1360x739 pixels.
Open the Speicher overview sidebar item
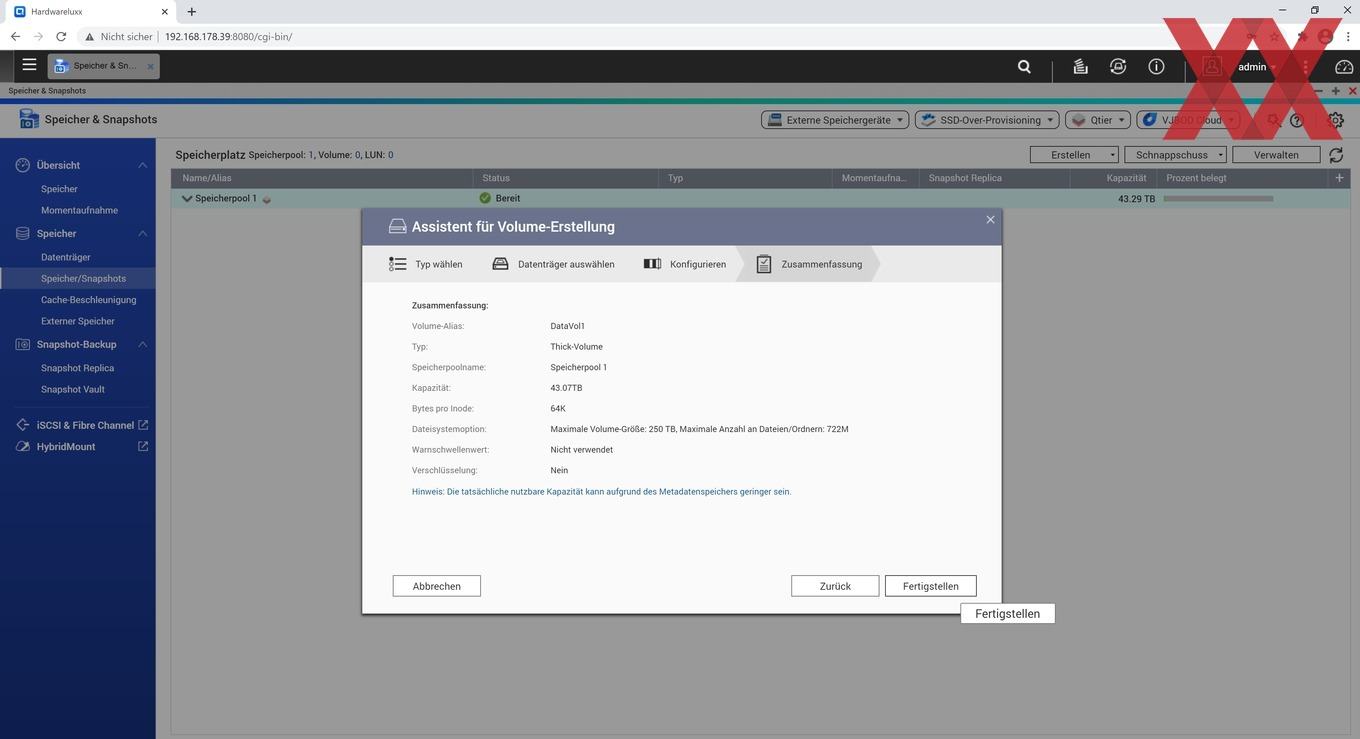tap(59, 189)
